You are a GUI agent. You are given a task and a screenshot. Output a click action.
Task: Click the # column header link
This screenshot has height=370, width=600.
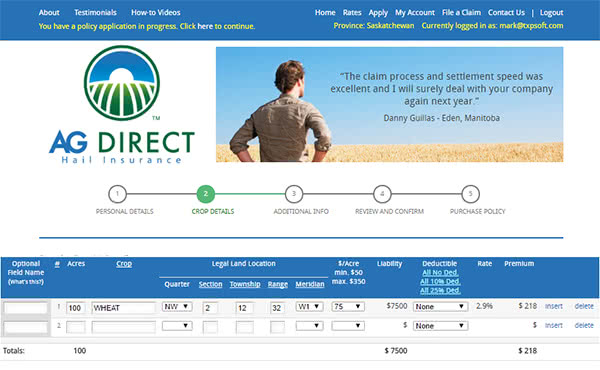57,264
